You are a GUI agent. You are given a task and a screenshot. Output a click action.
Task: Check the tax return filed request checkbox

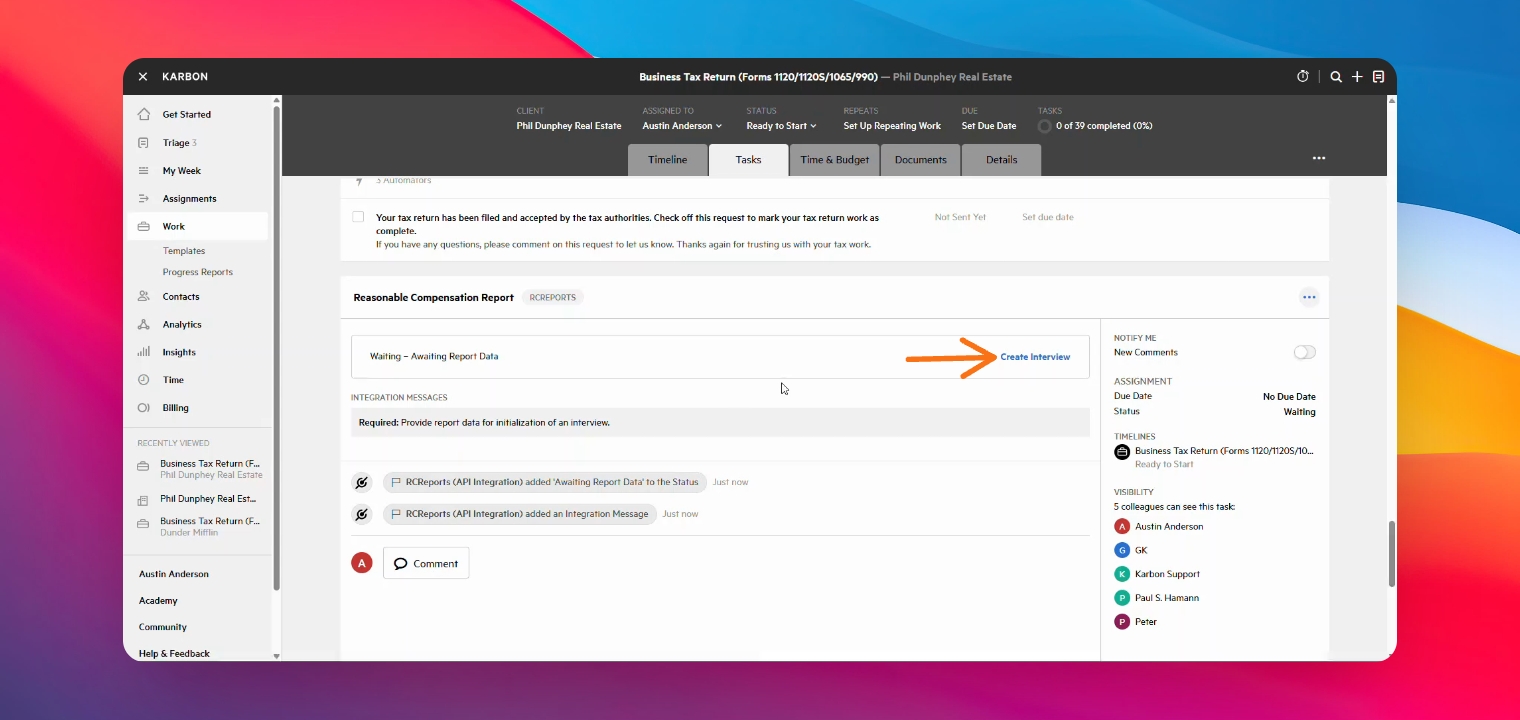(x=358, y=217)
